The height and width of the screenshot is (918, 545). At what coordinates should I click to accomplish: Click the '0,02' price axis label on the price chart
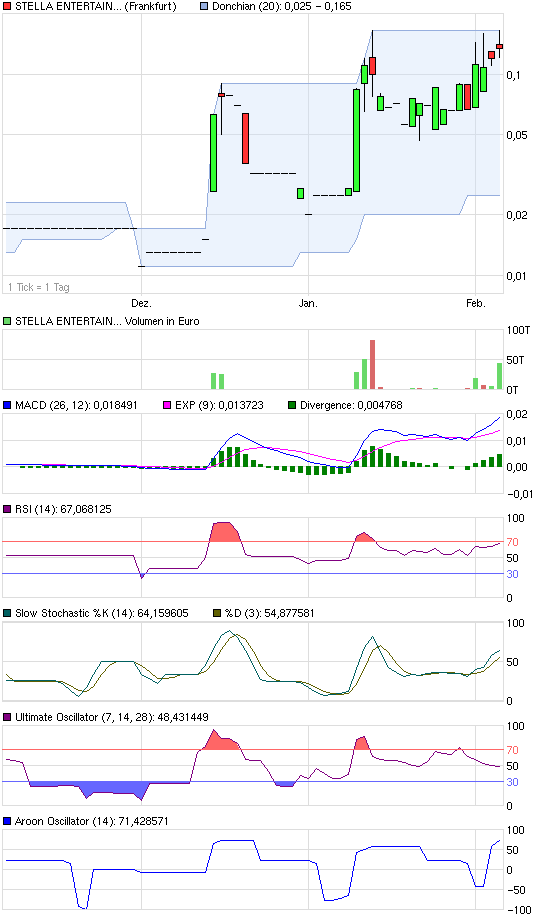516,215
